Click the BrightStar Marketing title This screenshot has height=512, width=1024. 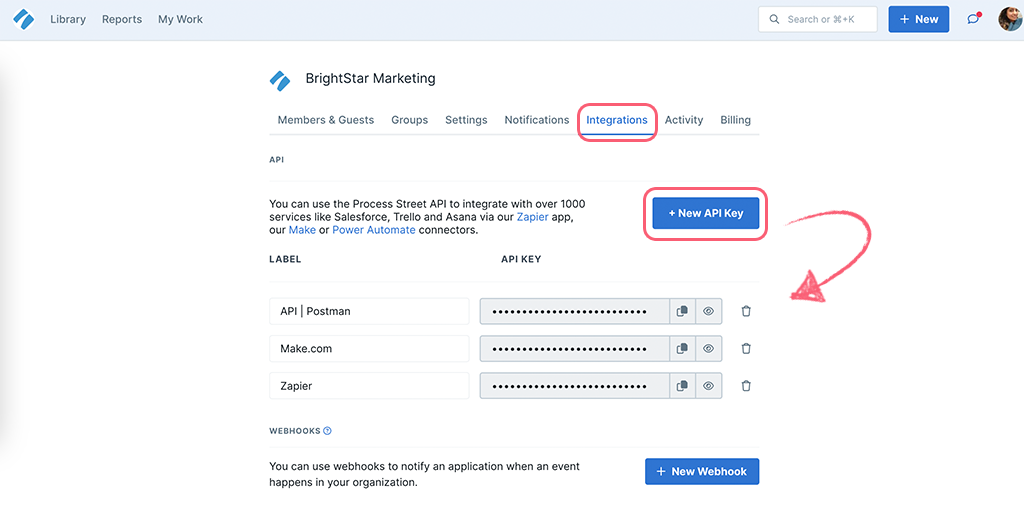point(370,79)
